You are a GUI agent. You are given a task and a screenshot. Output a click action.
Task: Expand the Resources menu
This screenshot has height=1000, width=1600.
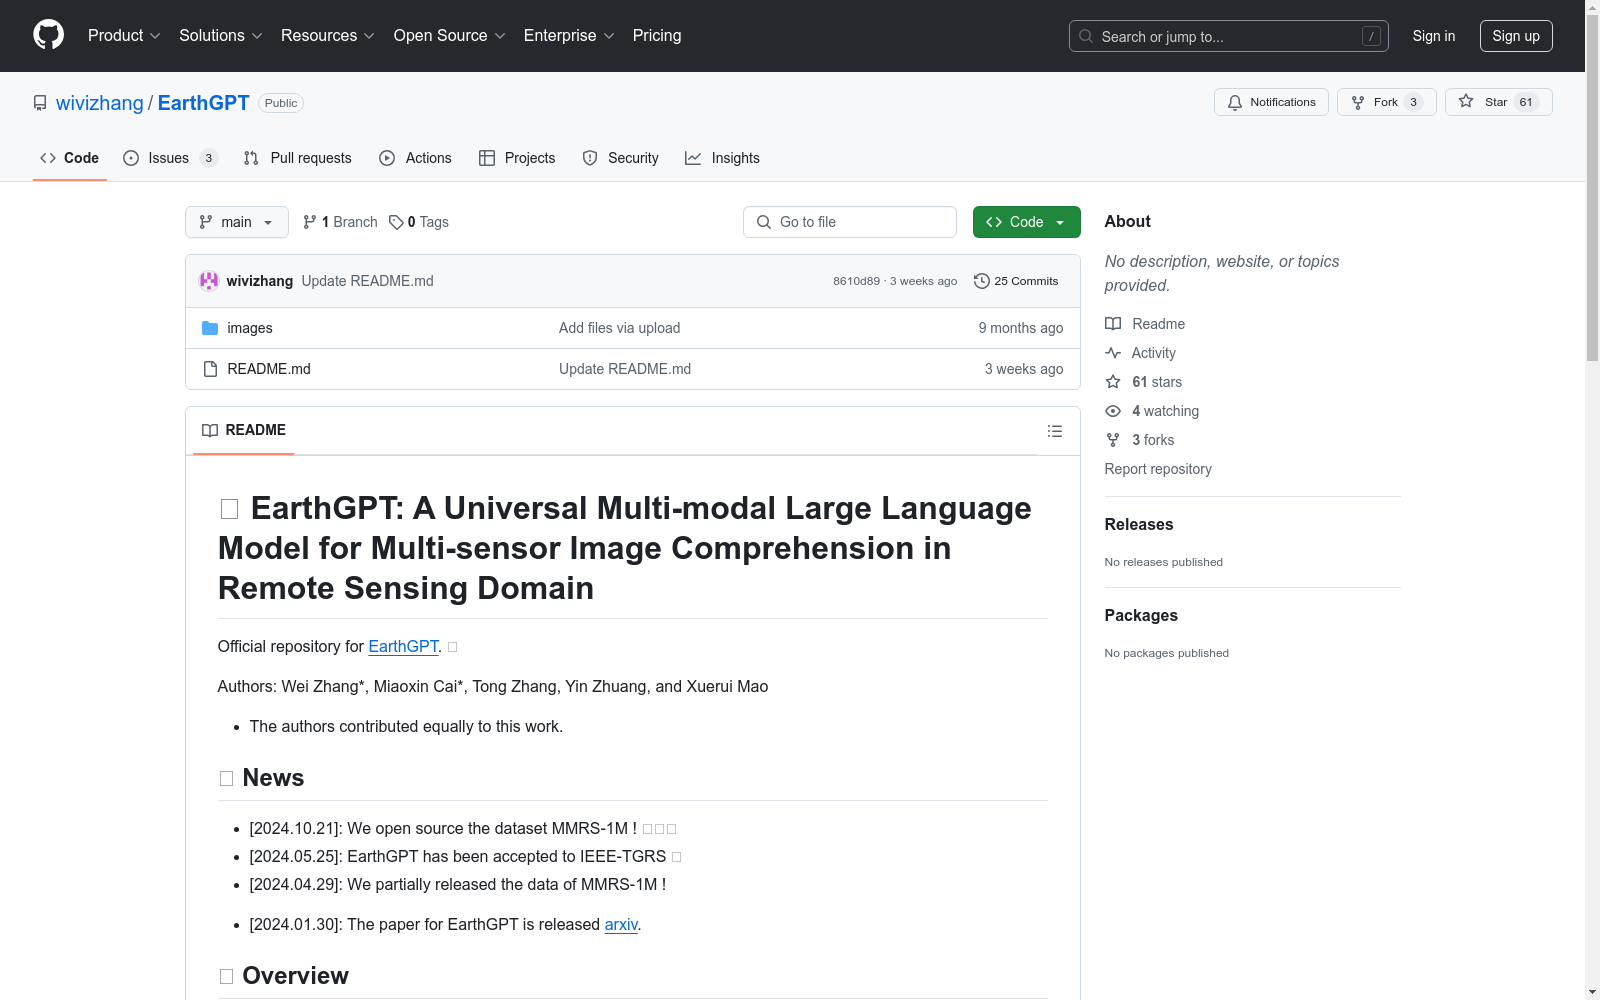pyautogui.click(x=328, y=36)
